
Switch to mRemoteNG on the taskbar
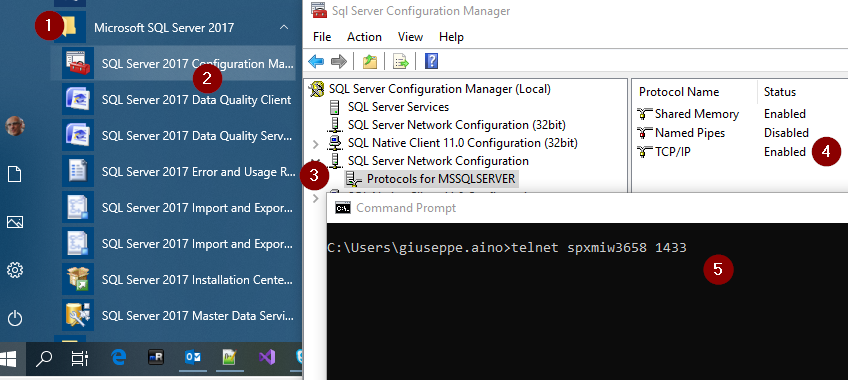tap(156, 357)
